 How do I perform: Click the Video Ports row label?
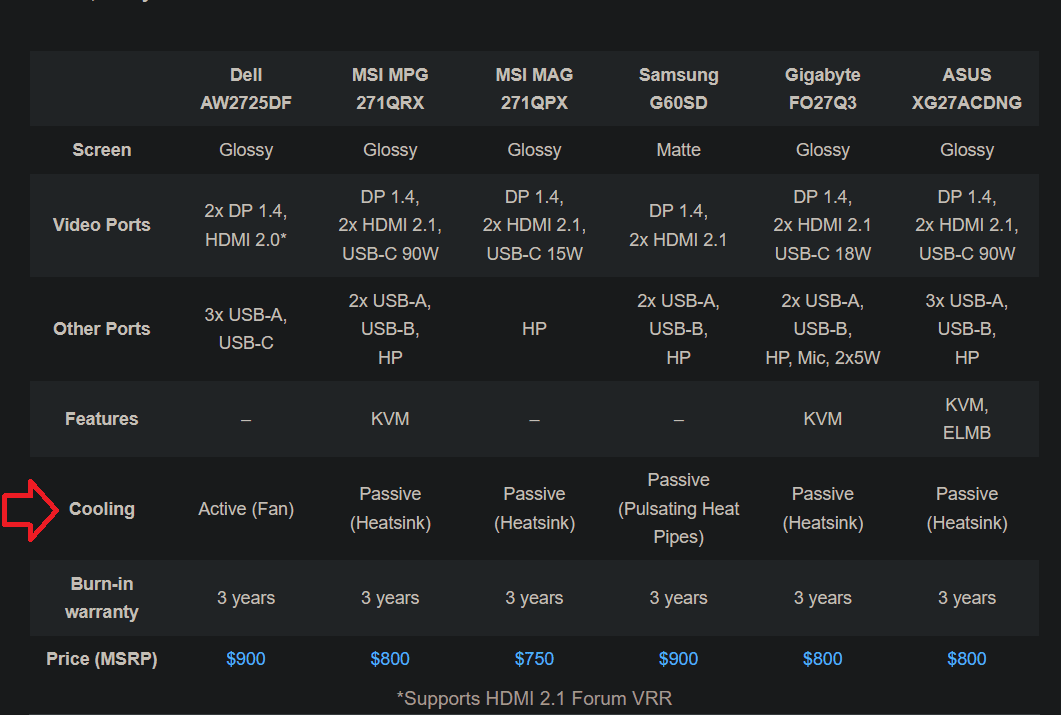101,225
